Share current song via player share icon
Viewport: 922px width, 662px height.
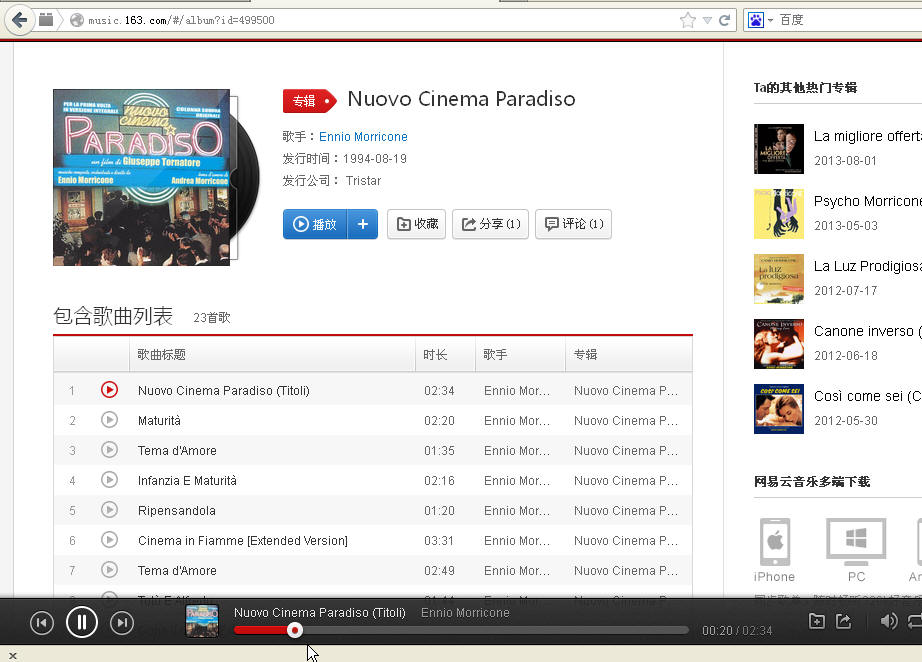point(844,621)
